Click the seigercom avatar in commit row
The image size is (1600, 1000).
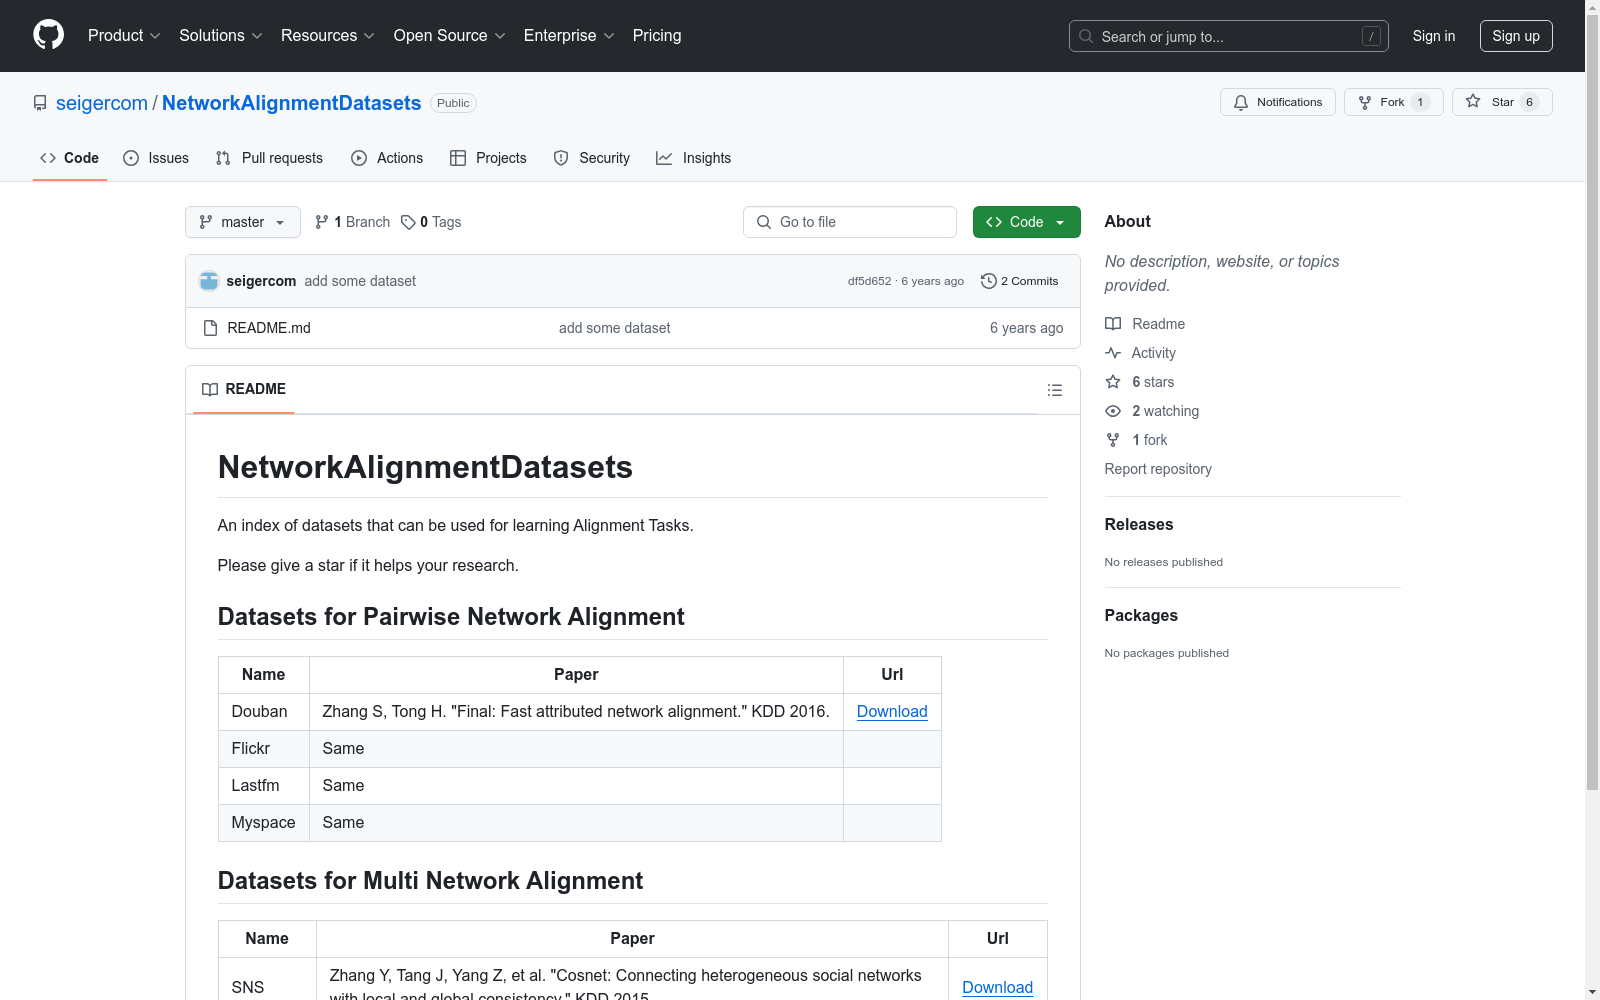[209, 281]
